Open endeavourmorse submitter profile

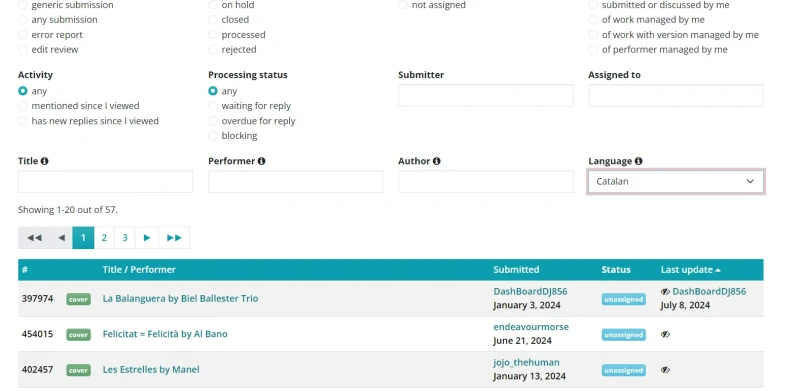531,327
